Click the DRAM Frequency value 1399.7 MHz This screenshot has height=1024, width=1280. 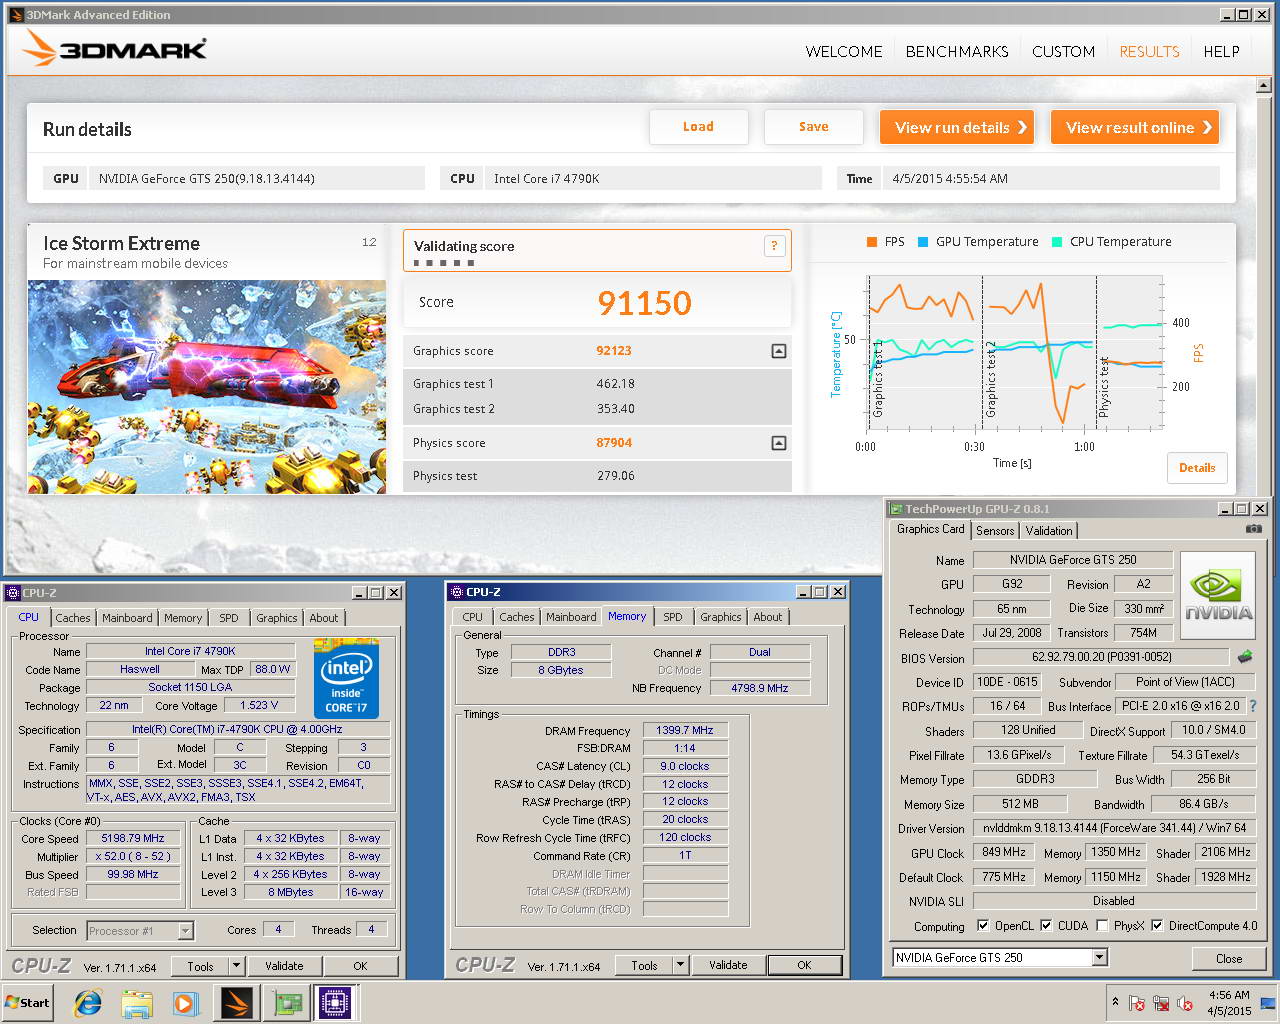[x=685, y=731]
